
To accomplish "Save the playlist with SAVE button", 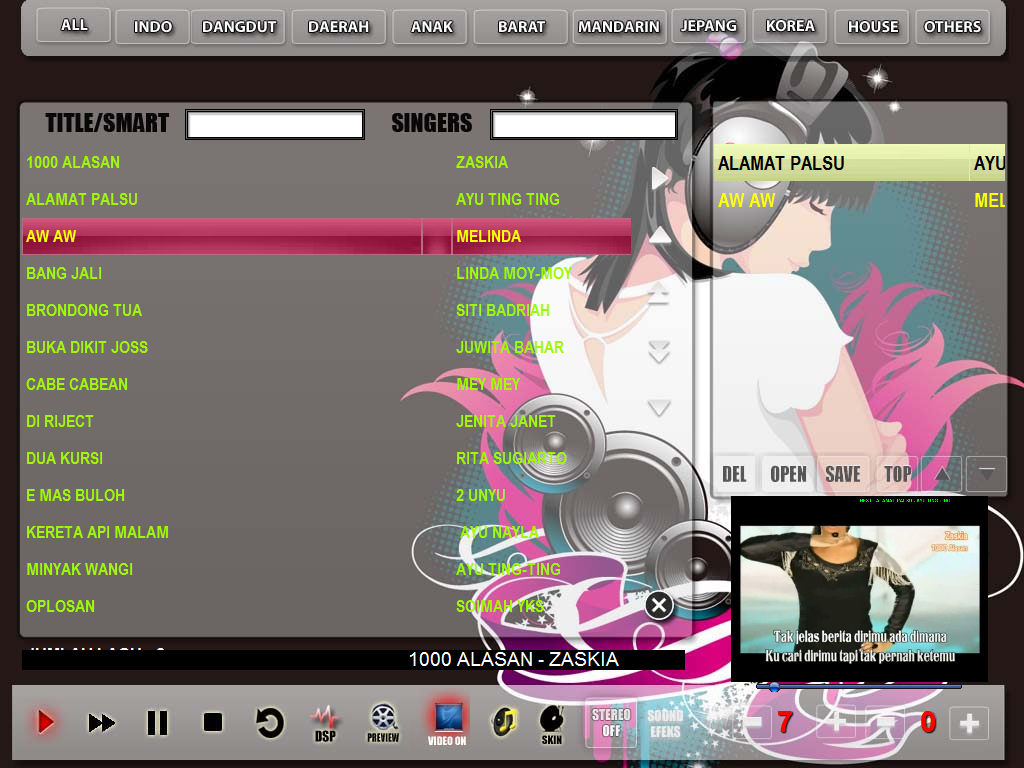I will point(843,473).
